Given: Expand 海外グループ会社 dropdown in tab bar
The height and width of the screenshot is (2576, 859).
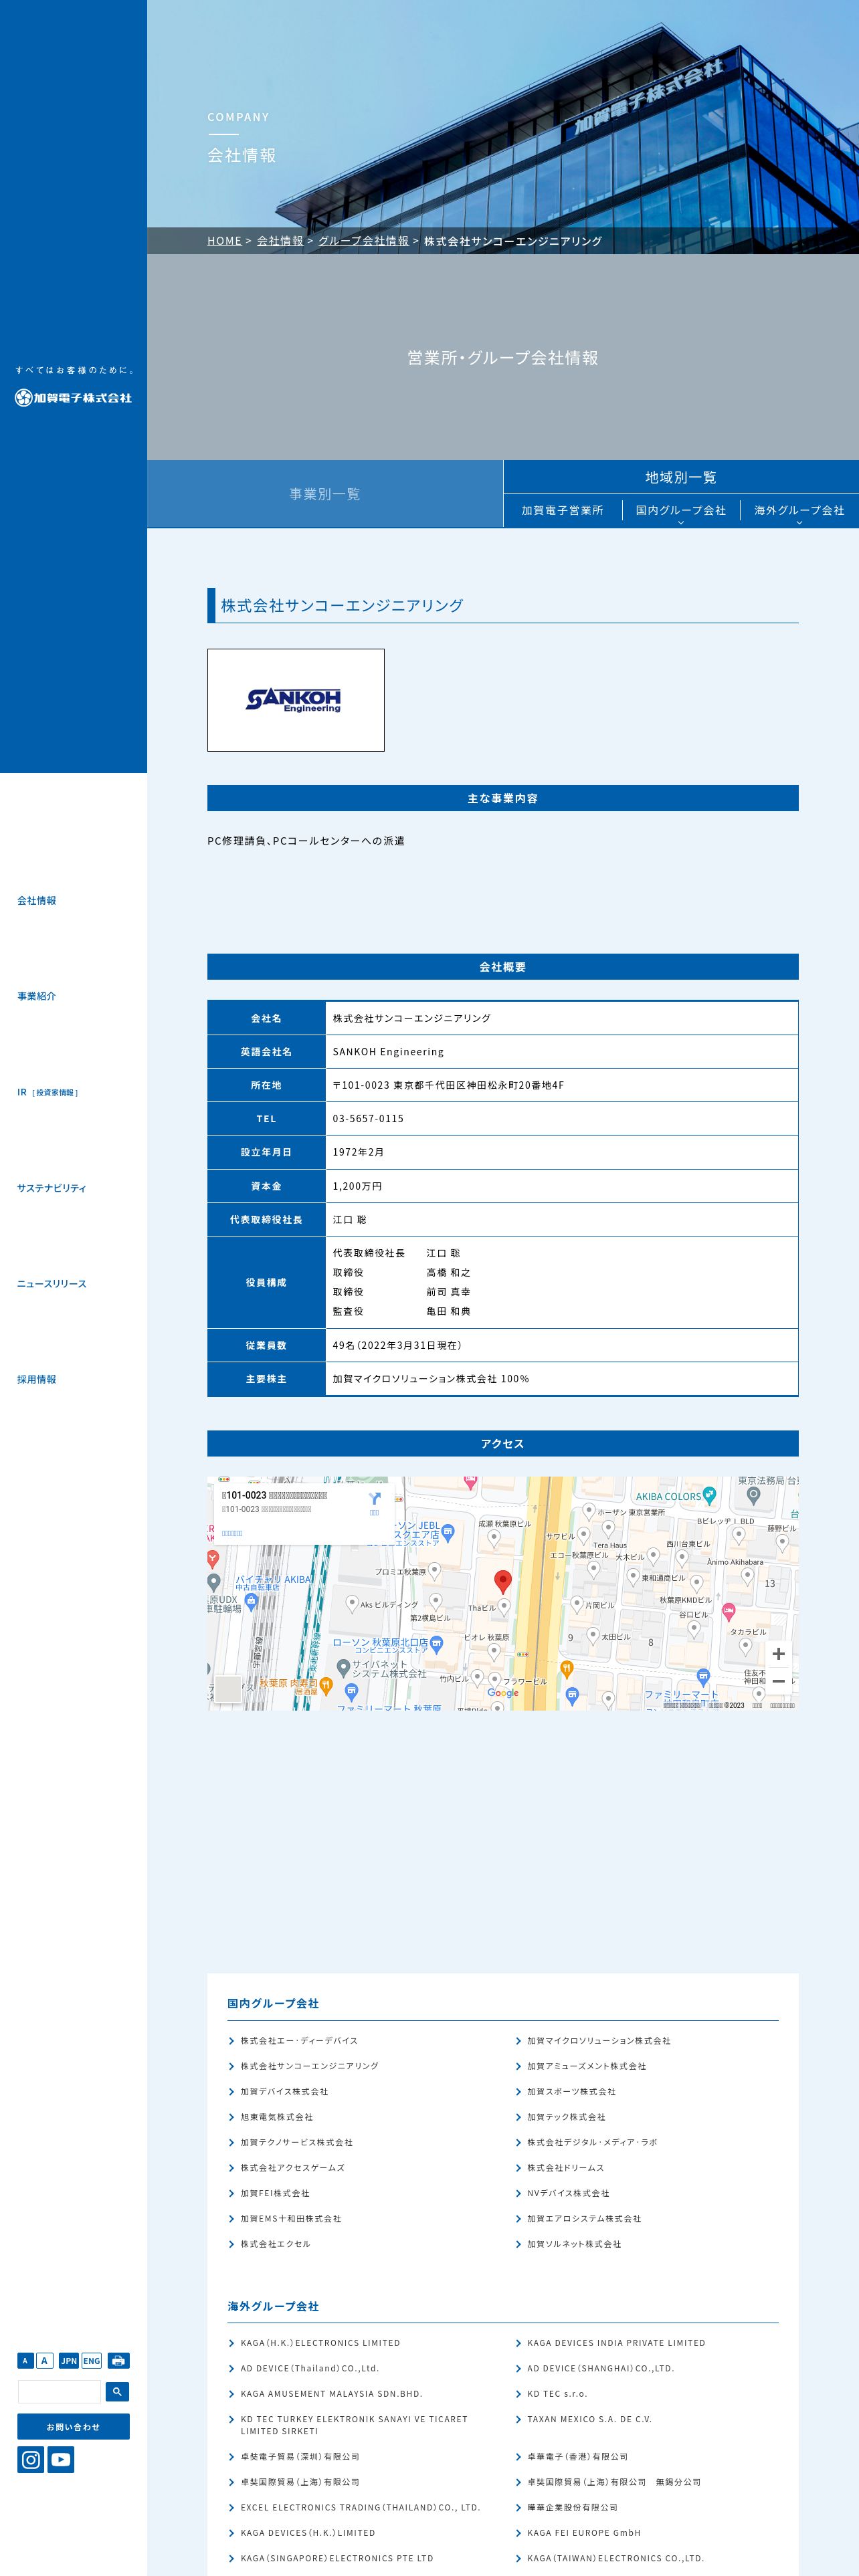Looking at the screenshot, I should 799,511.
